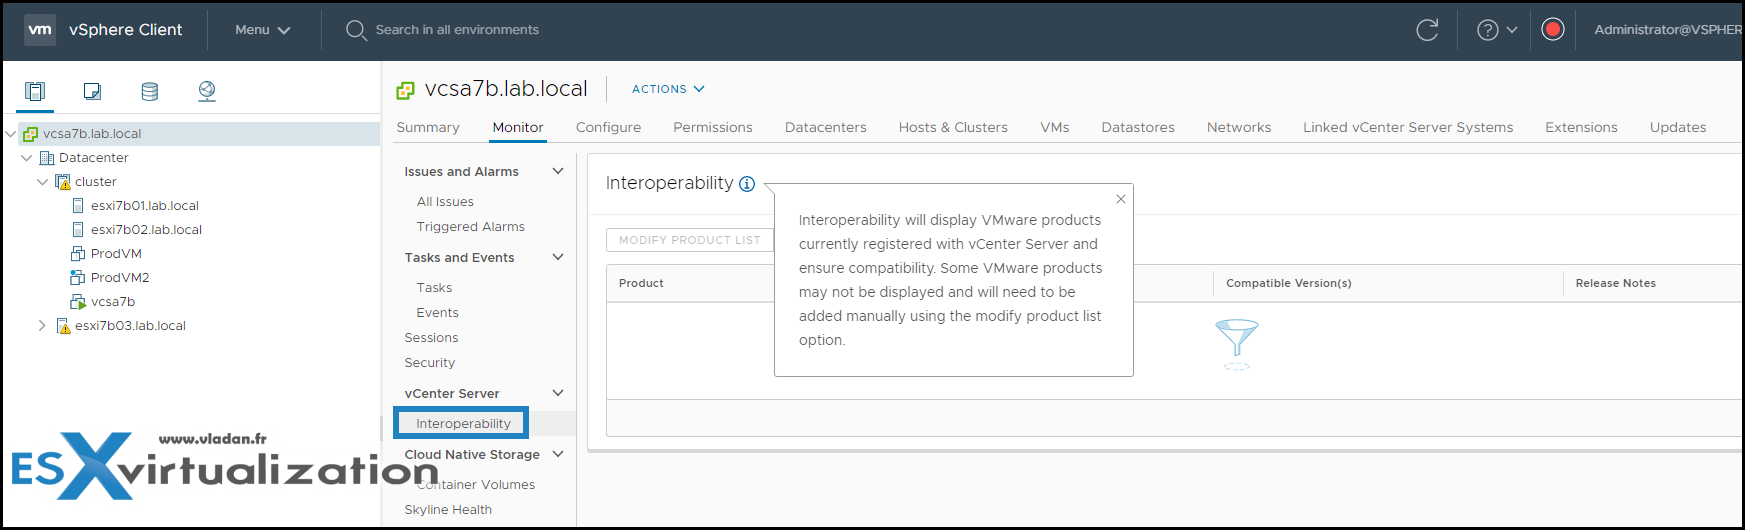Click the cluster warning icon in tree

[x=63, y=182]
